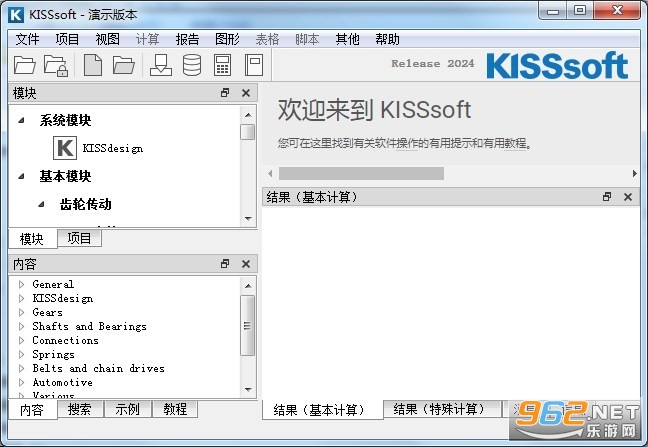Viewport: 648px width, 447px height.
Task: Collapse the 齿轮传动 tree node
Action: tap(41, 204)
